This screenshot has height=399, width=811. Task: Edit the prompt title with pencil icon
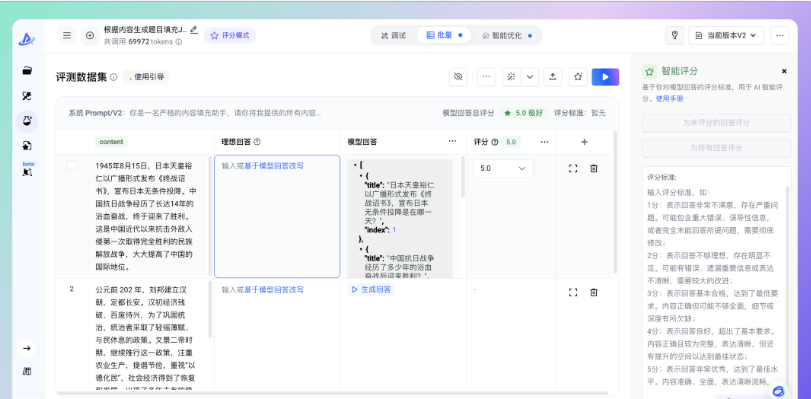[194, 29]
